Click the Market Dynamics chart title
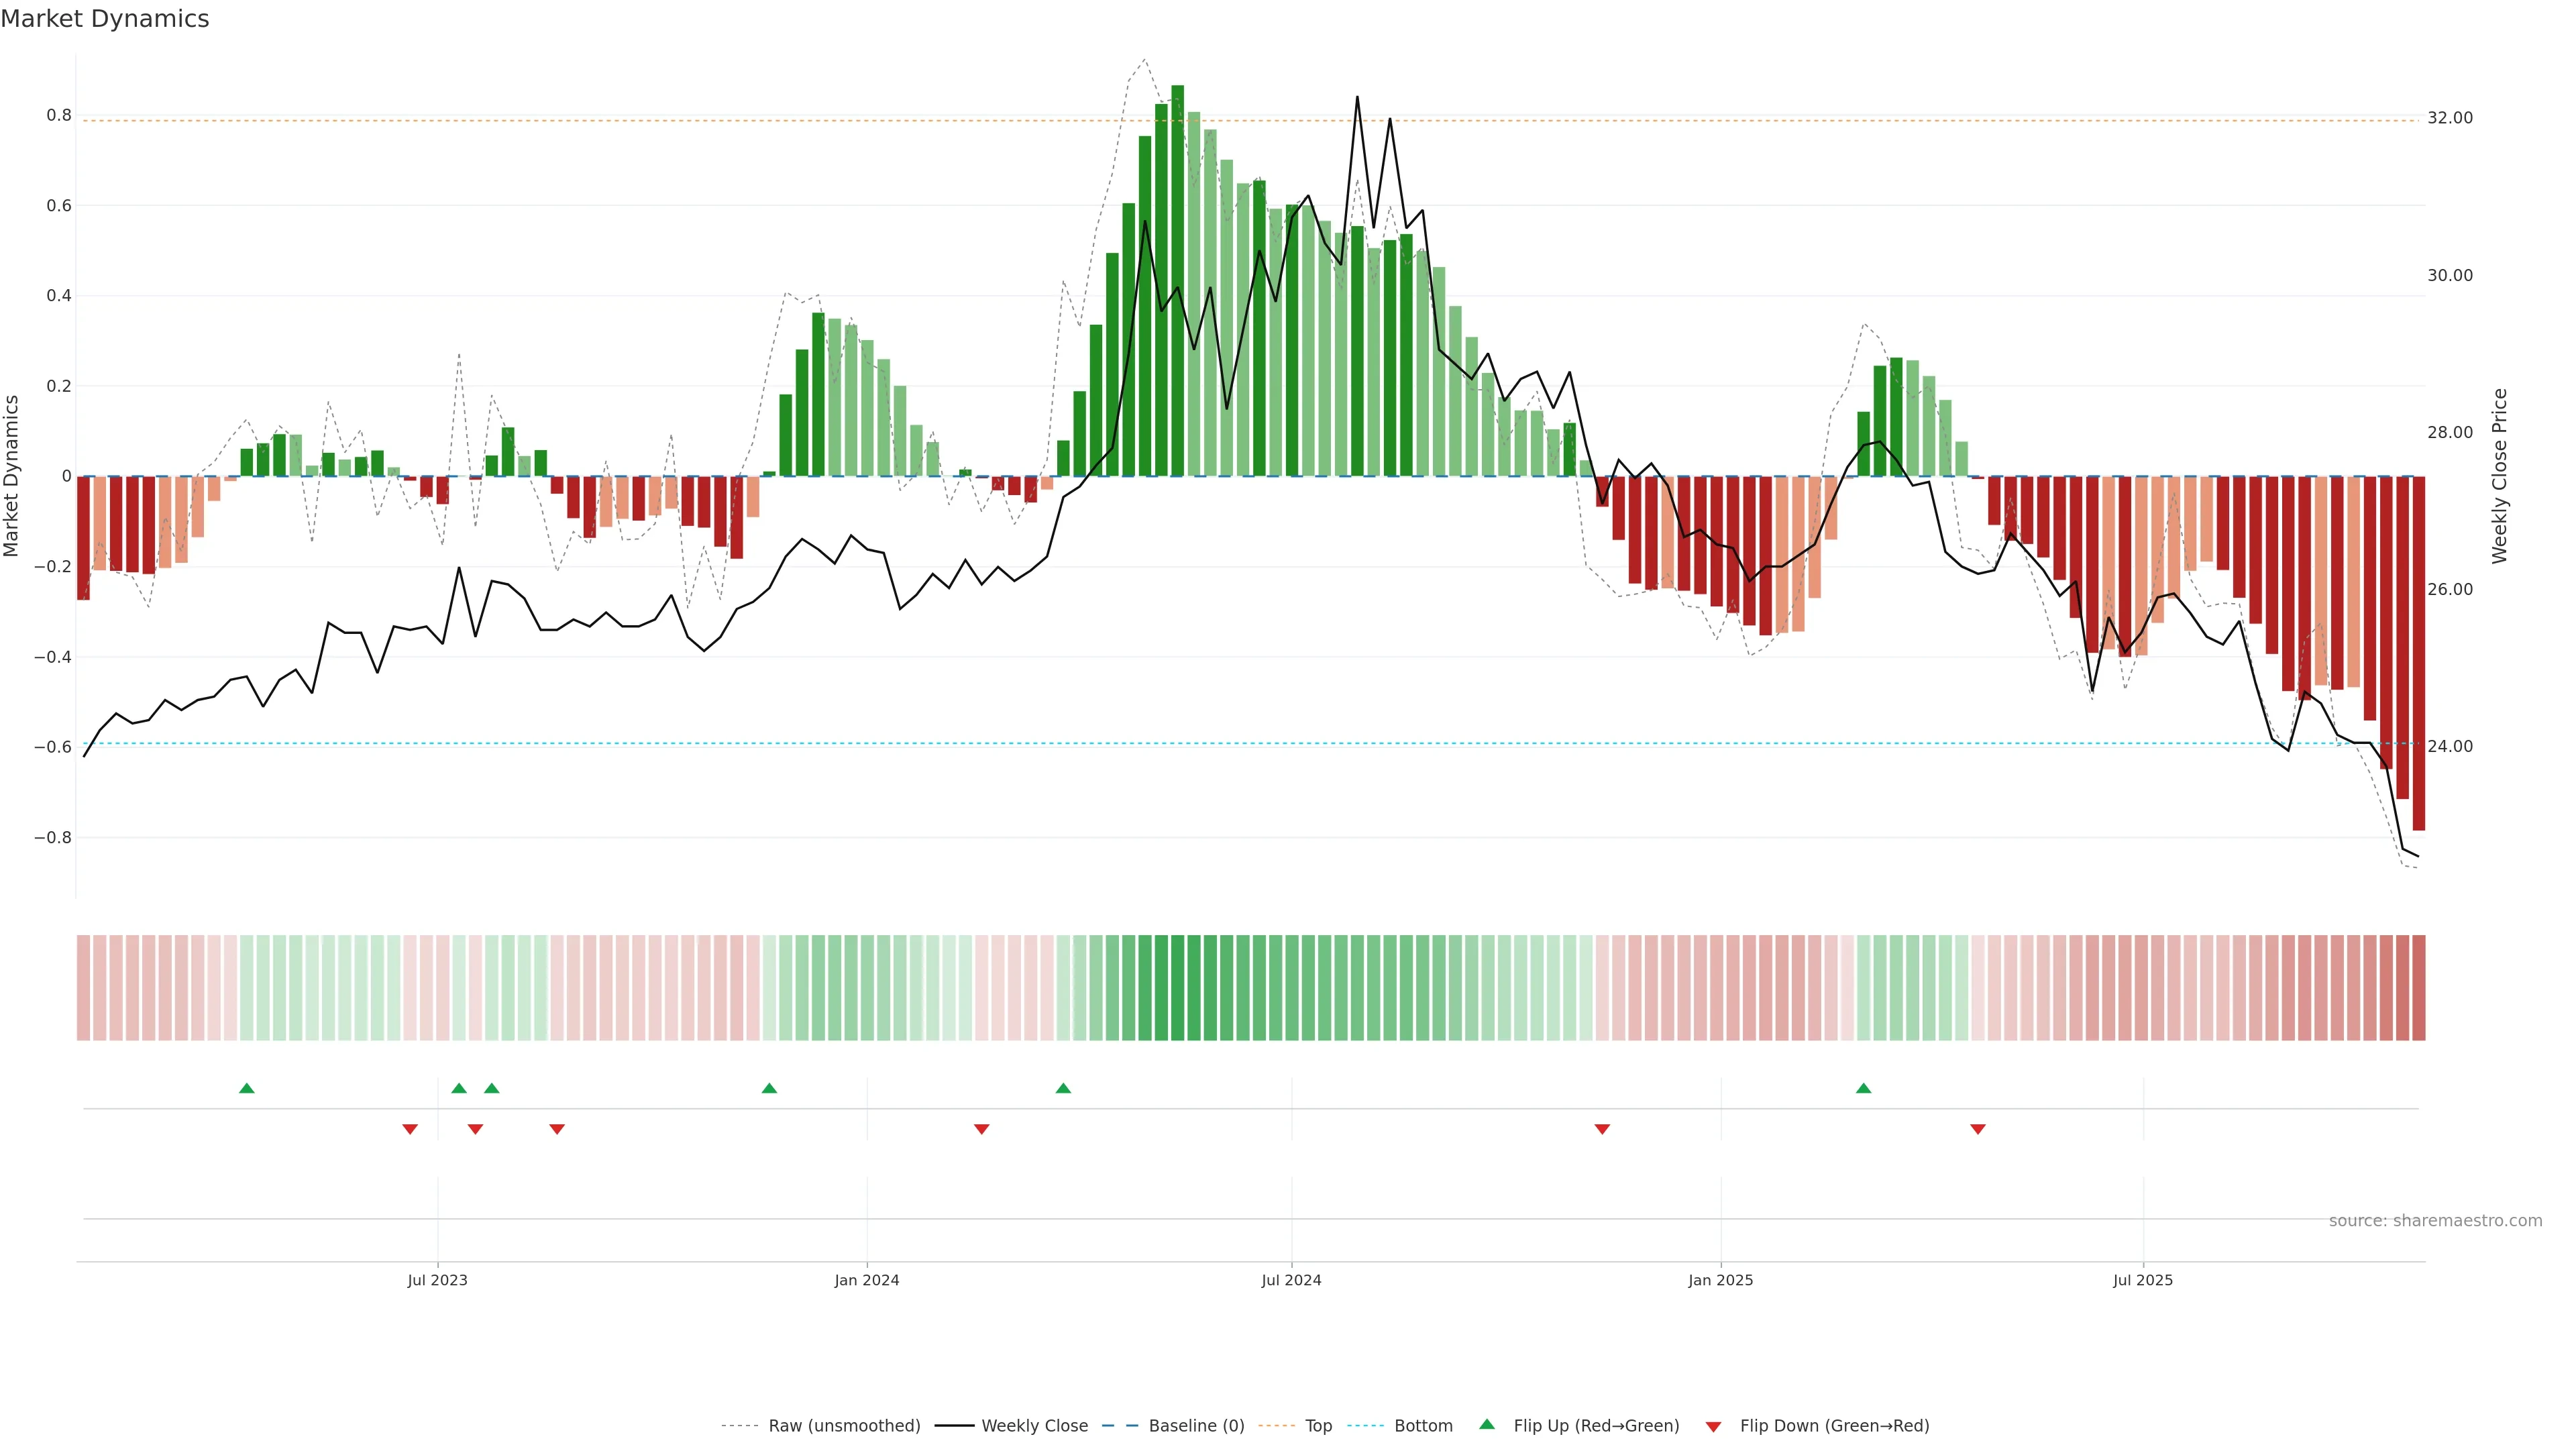Viewport: 2576px width, 1449px height. point(105,19)
